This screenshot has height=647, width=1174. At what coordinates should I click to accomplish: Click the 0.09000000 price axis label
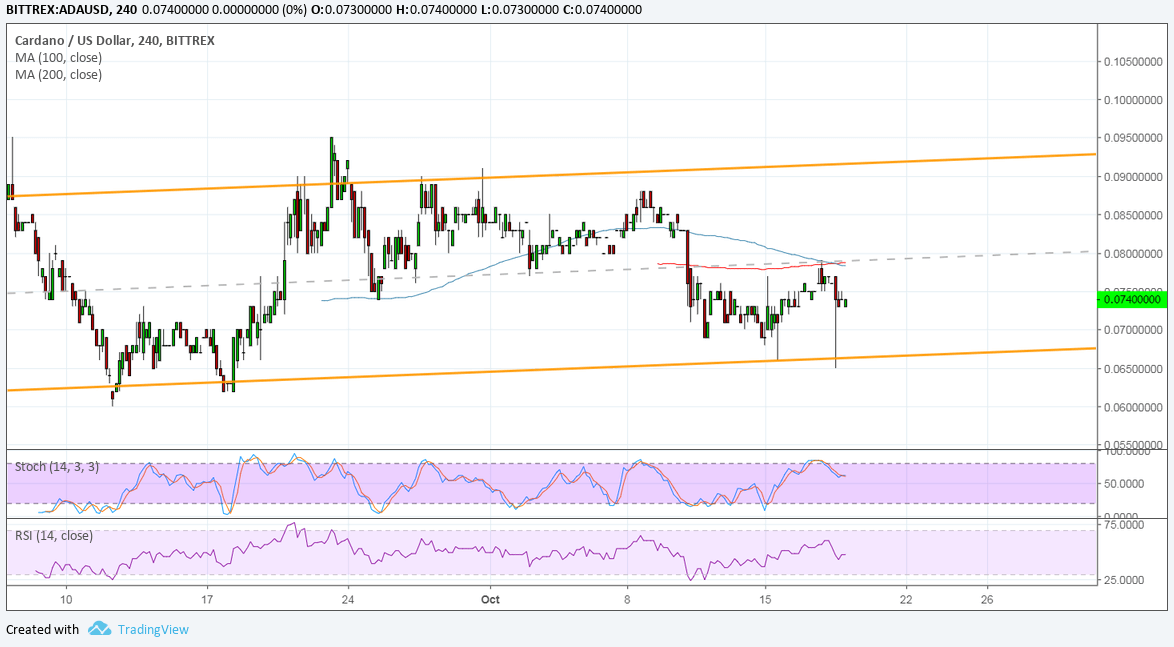[x=1133, y=177]
